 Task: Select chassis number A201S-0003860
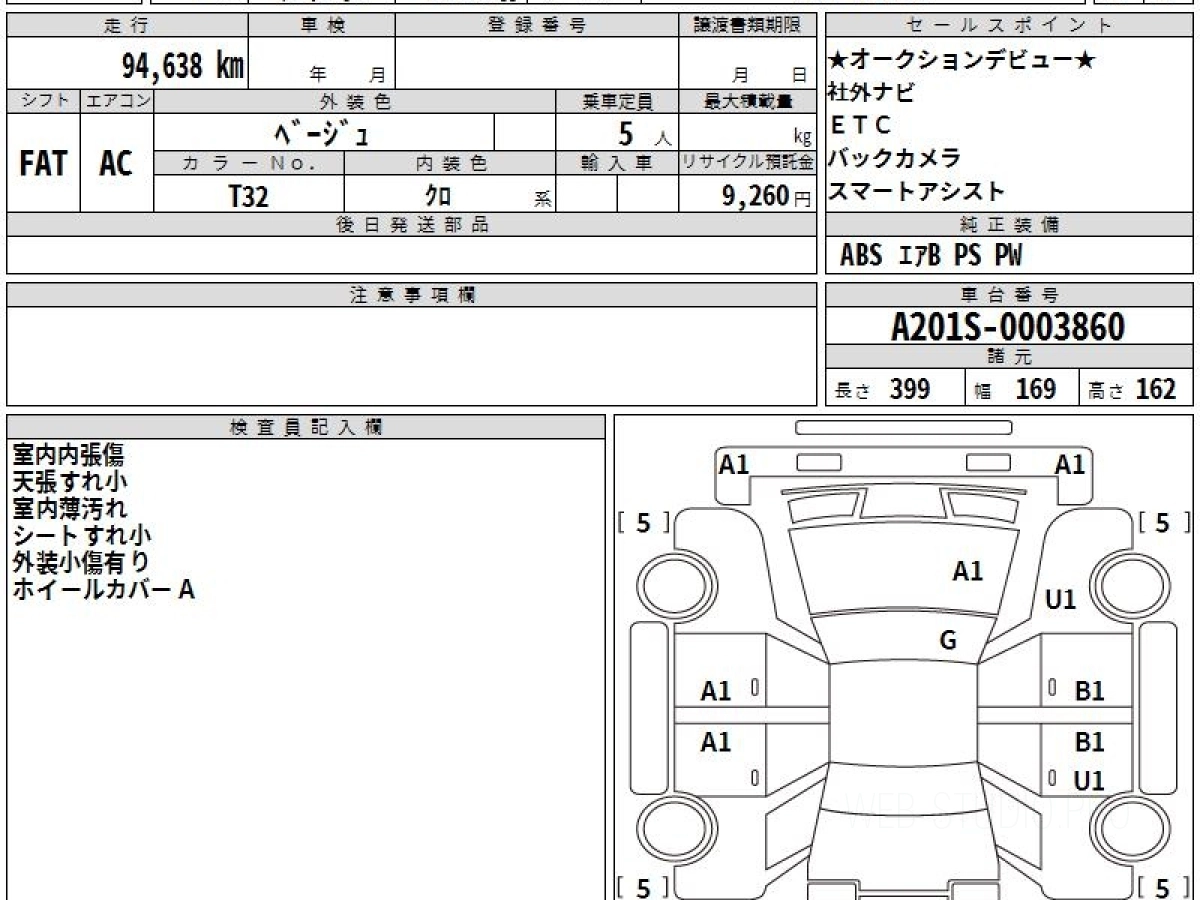(1008, 327)
